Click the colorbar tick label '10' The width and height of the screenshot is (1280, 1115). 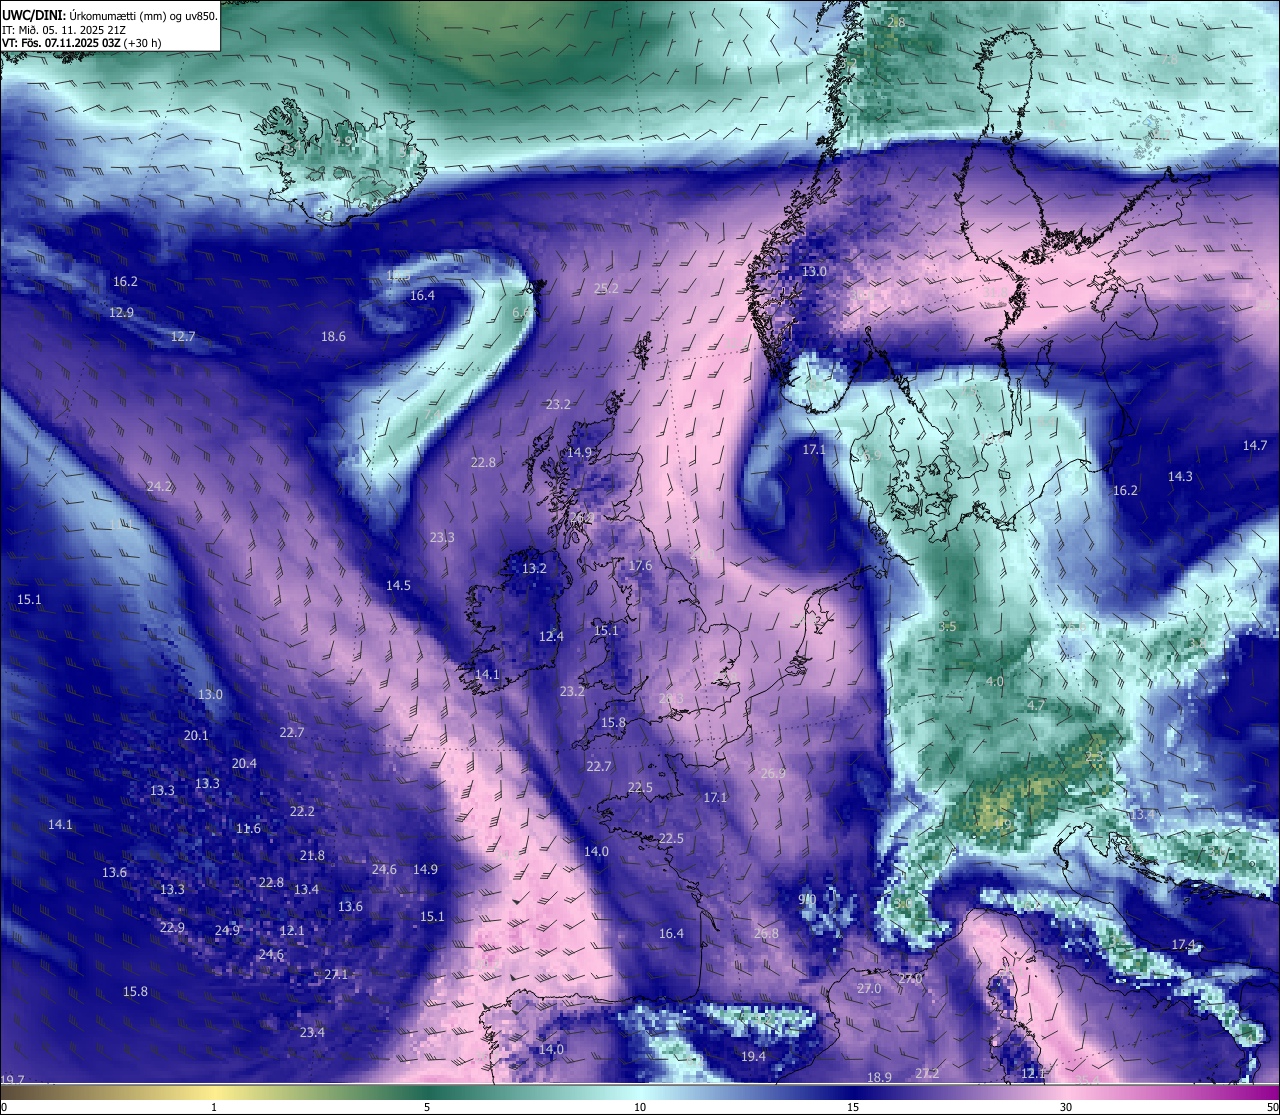coord(640,1107)
